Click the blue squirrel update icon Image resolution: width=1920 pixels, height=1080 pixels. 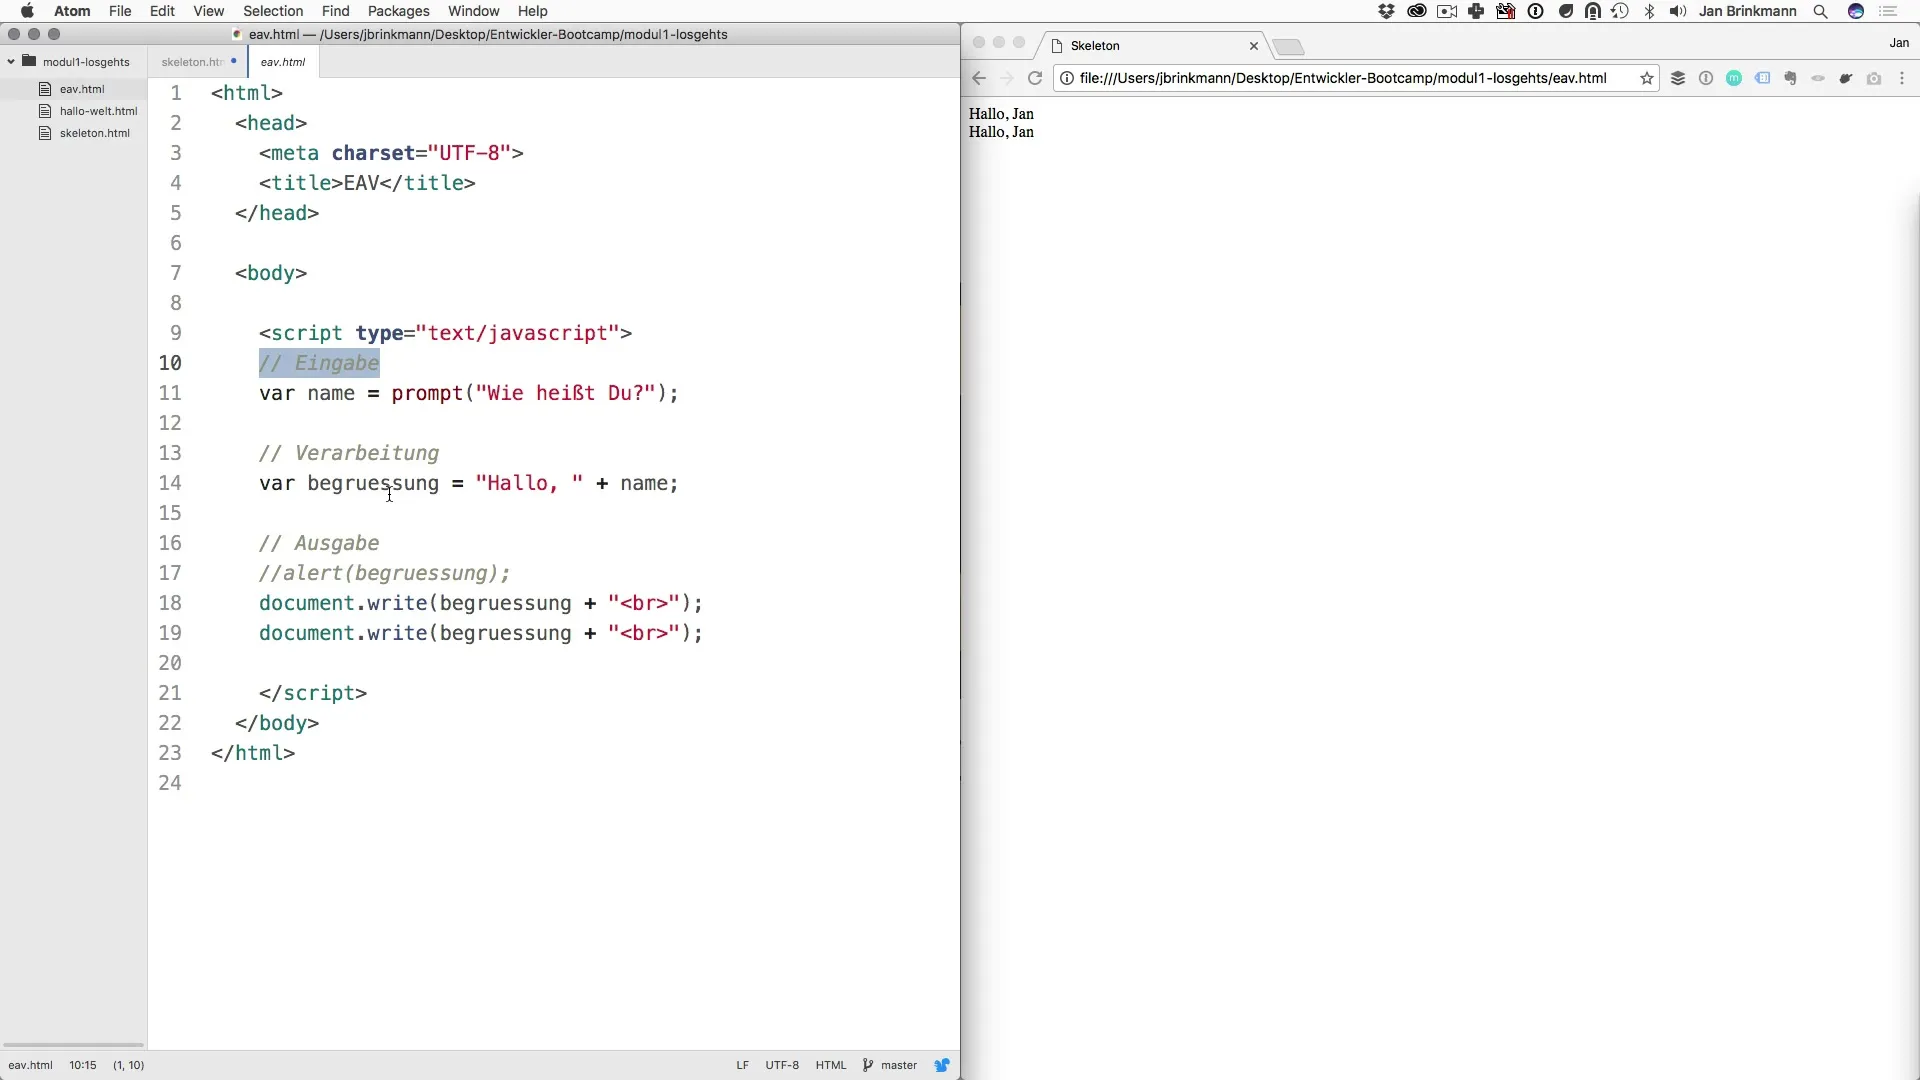942,1065
